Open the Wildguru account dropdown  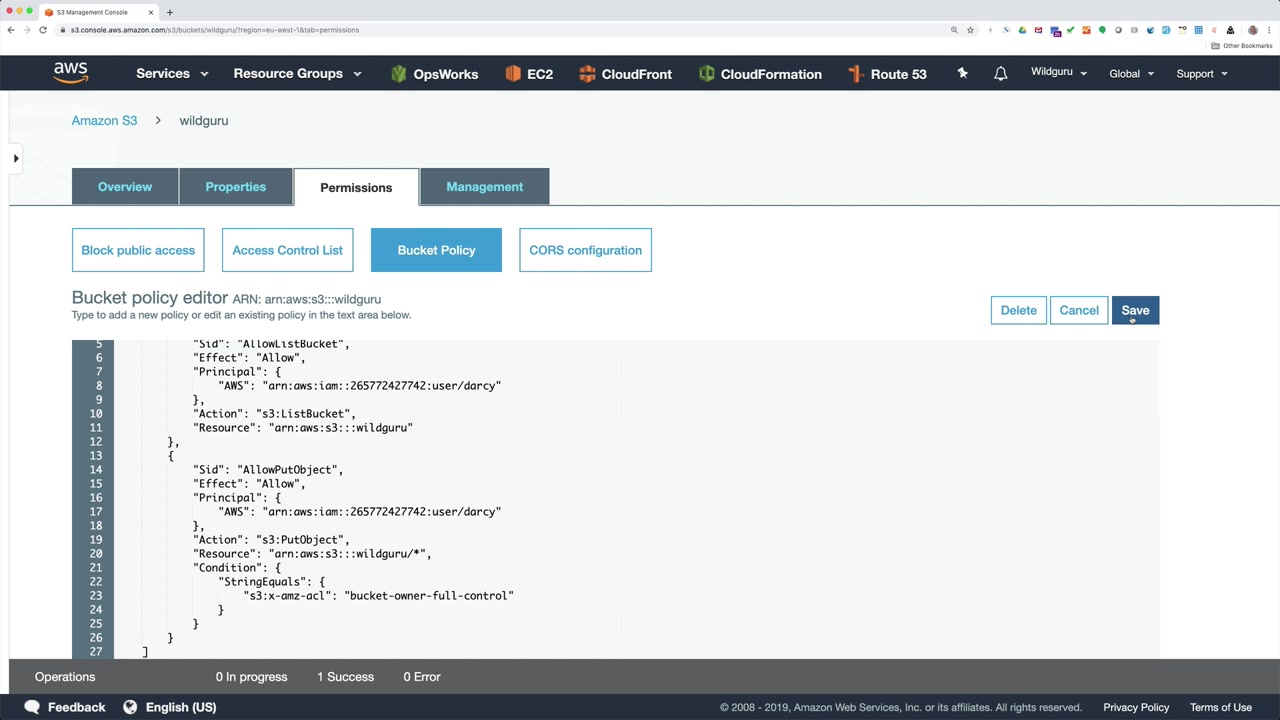tap(1059, 72)
